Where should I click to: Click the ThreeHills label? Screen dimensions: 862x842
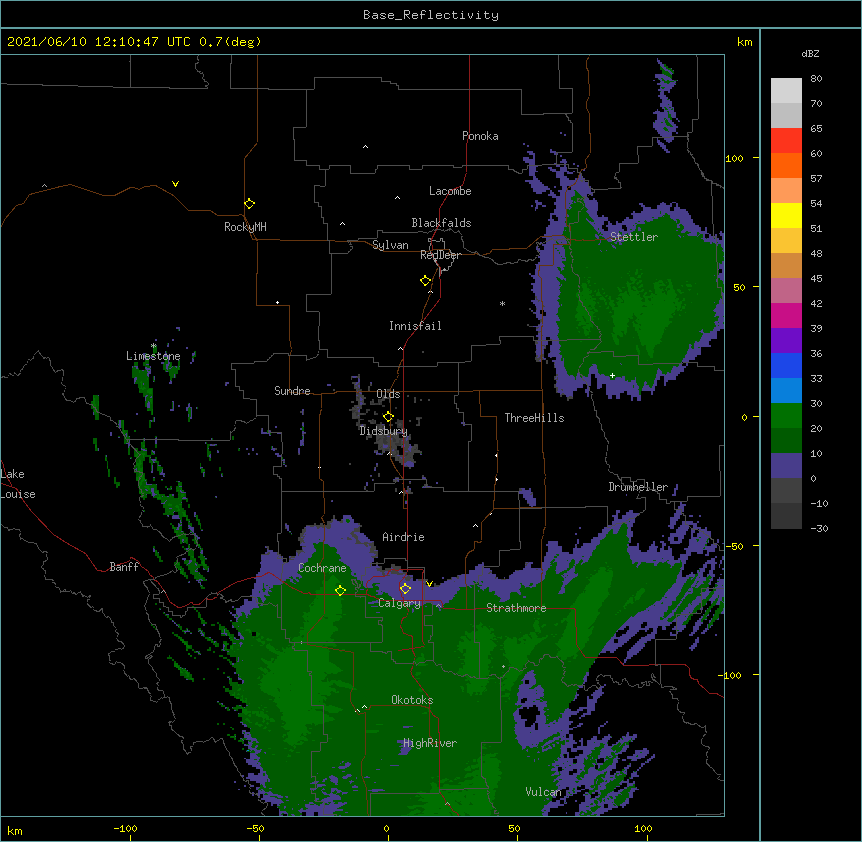tap(534, 418)
